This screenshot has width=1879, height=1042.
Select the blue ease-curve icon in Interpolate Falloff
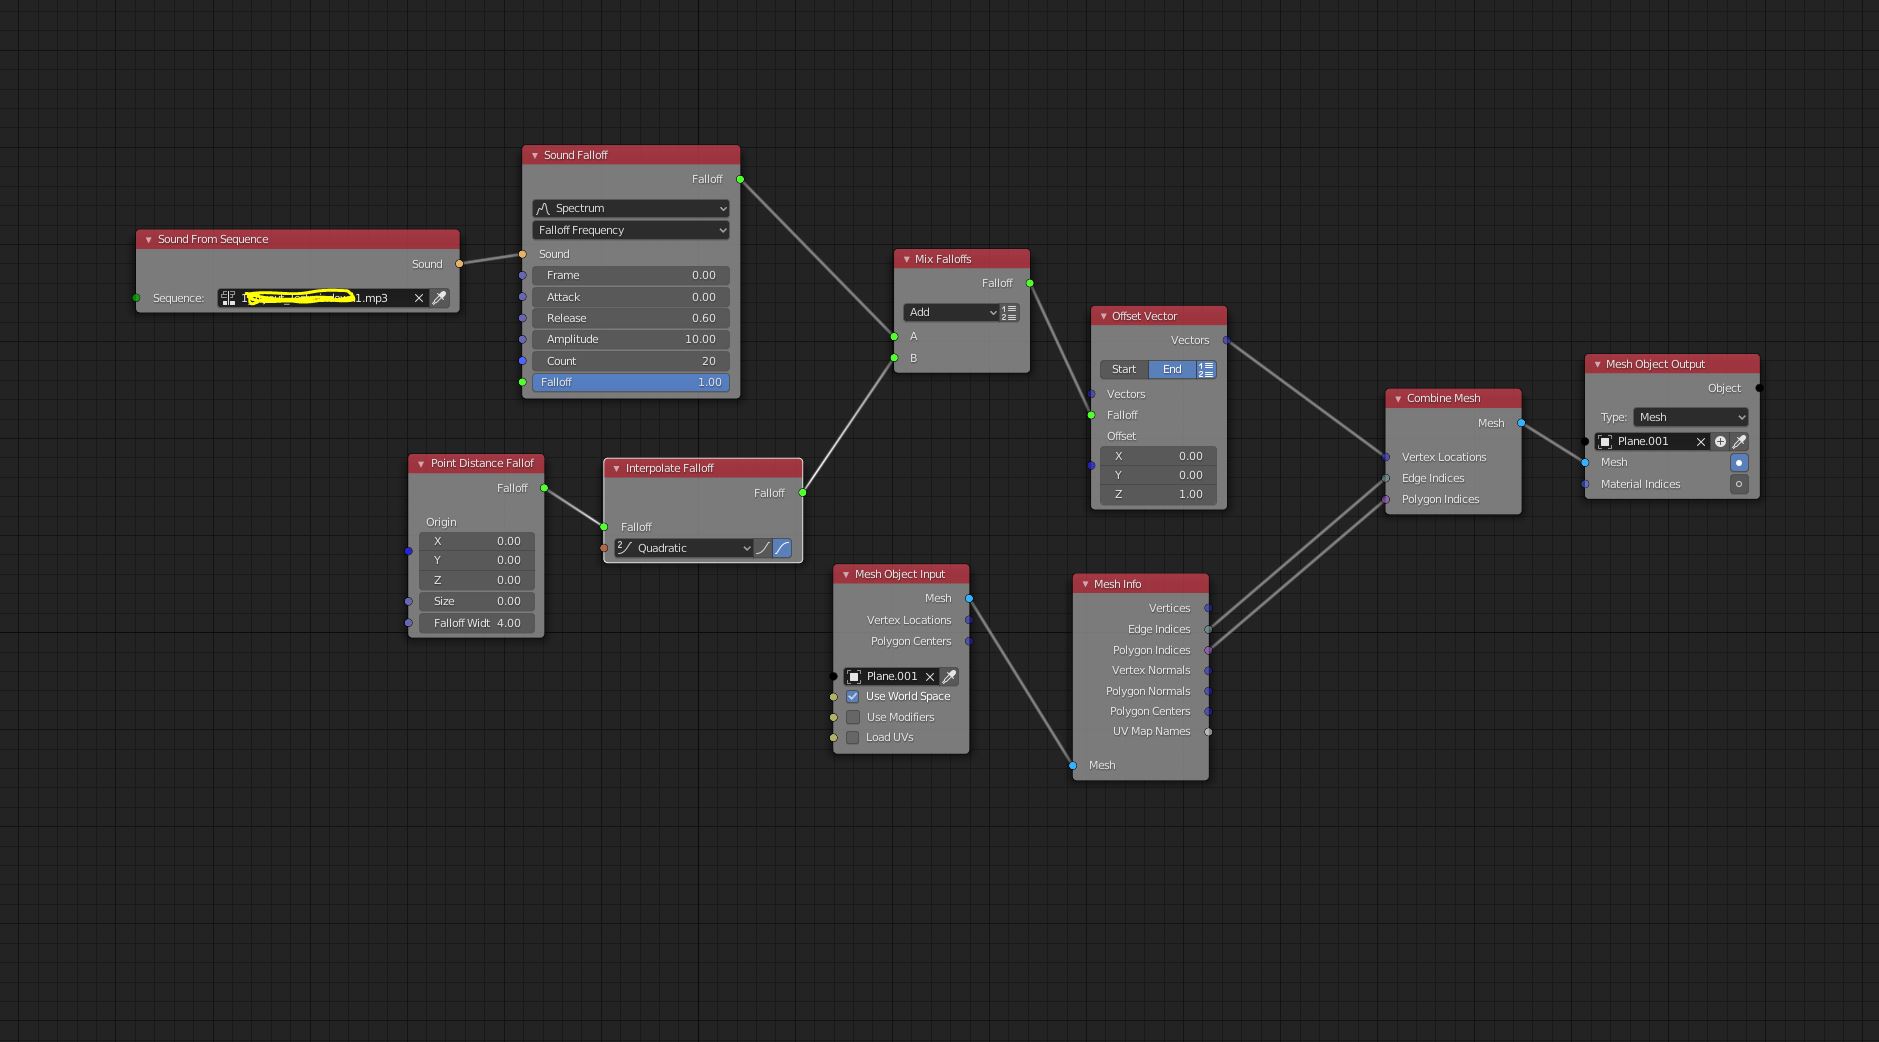pos(782,548)
